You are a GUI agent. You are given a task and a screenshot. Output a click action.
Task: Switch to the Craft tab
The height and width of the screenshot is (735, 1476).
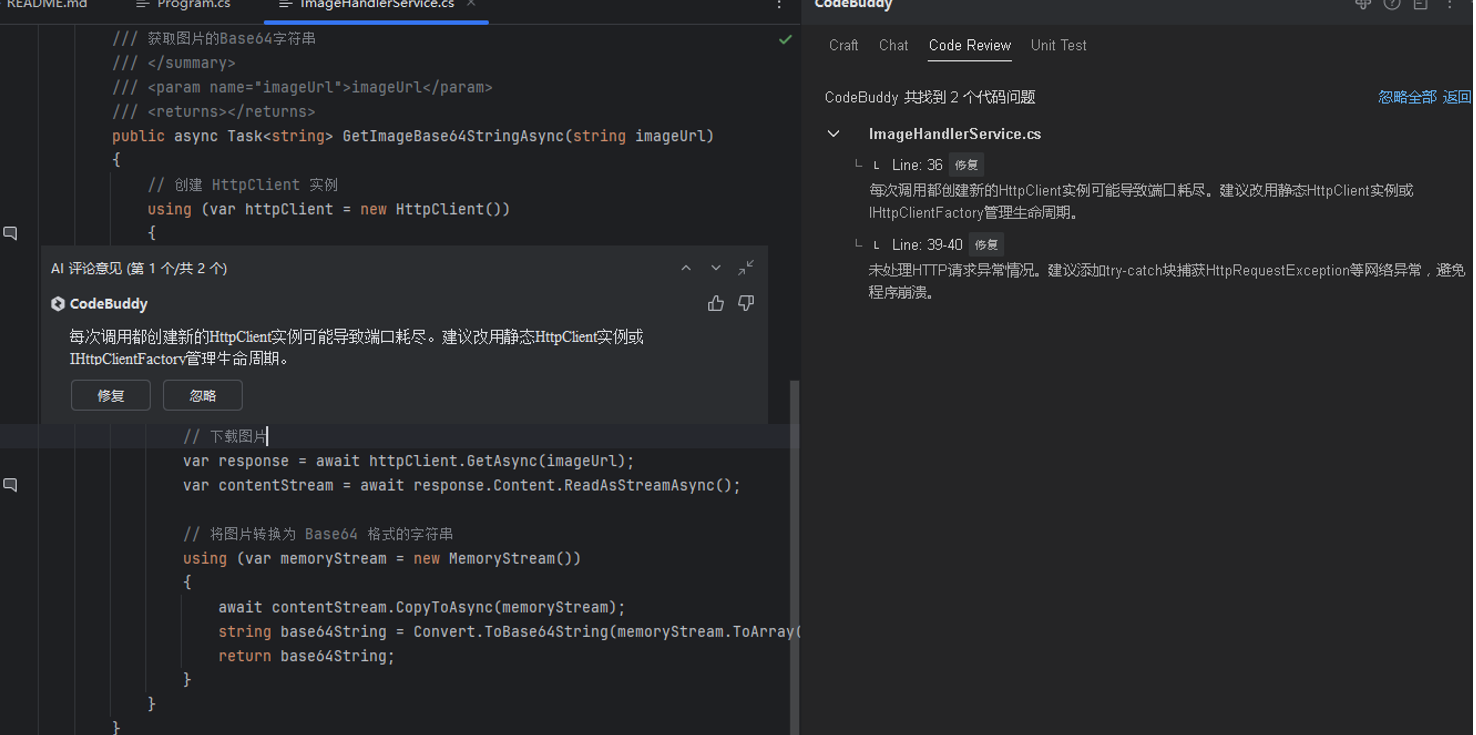[843, 45]
